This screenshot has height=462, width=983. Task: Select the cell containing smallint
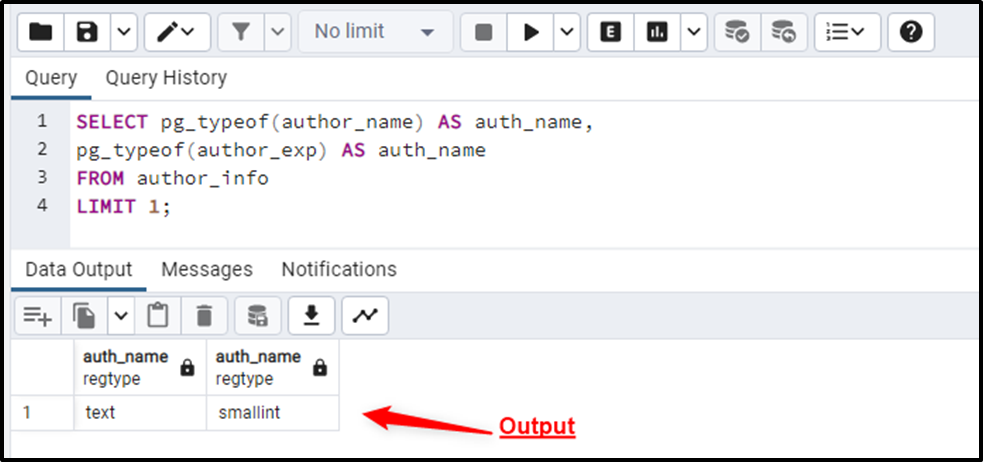pos(273,412)
